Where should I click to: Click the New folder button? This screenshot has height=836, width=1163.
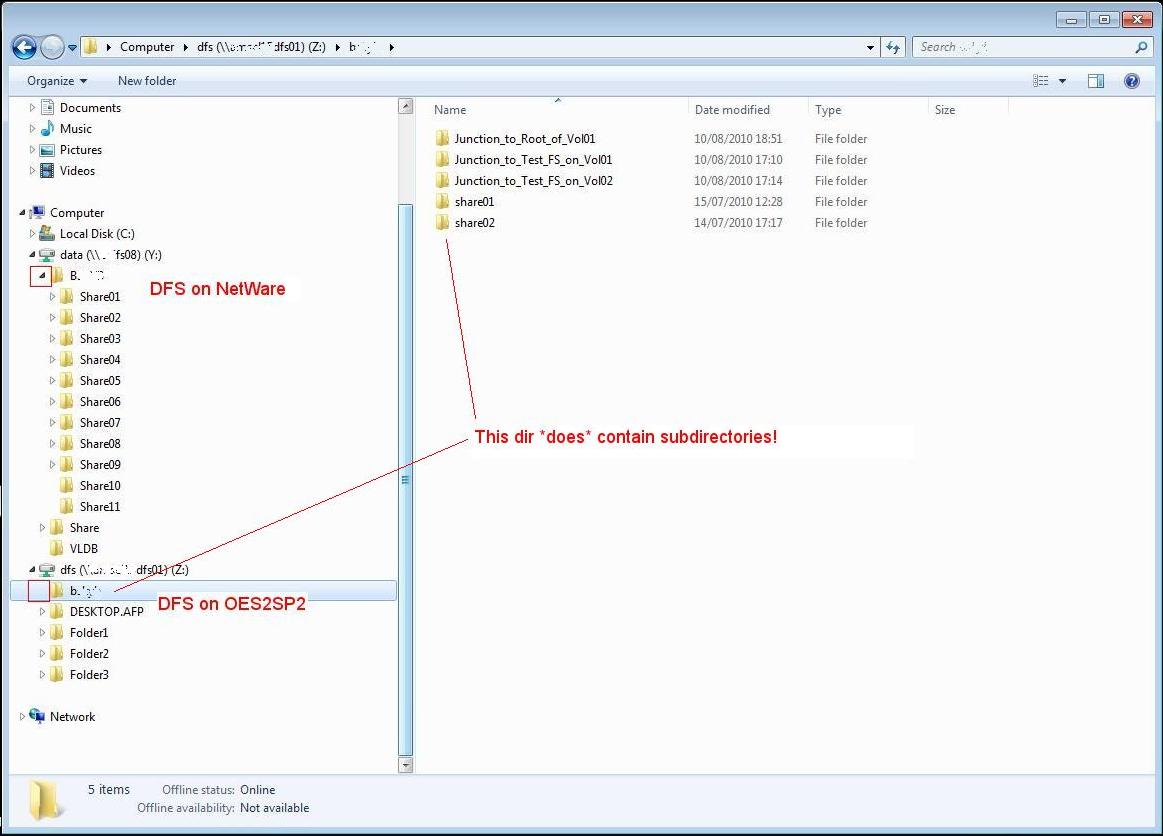click(x=146, y=81)
